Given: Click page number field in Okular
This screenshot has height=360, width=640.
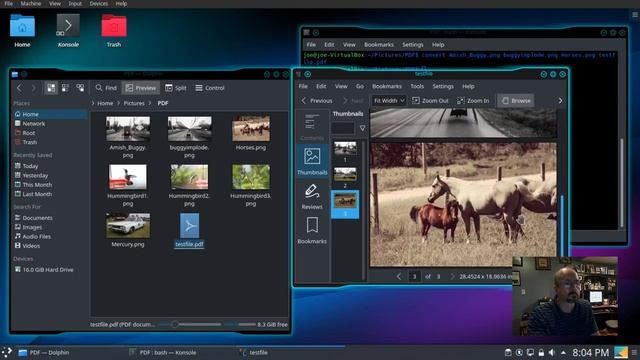Looking at the screenshot, I should pyautogui.click(x=414, y=276).
